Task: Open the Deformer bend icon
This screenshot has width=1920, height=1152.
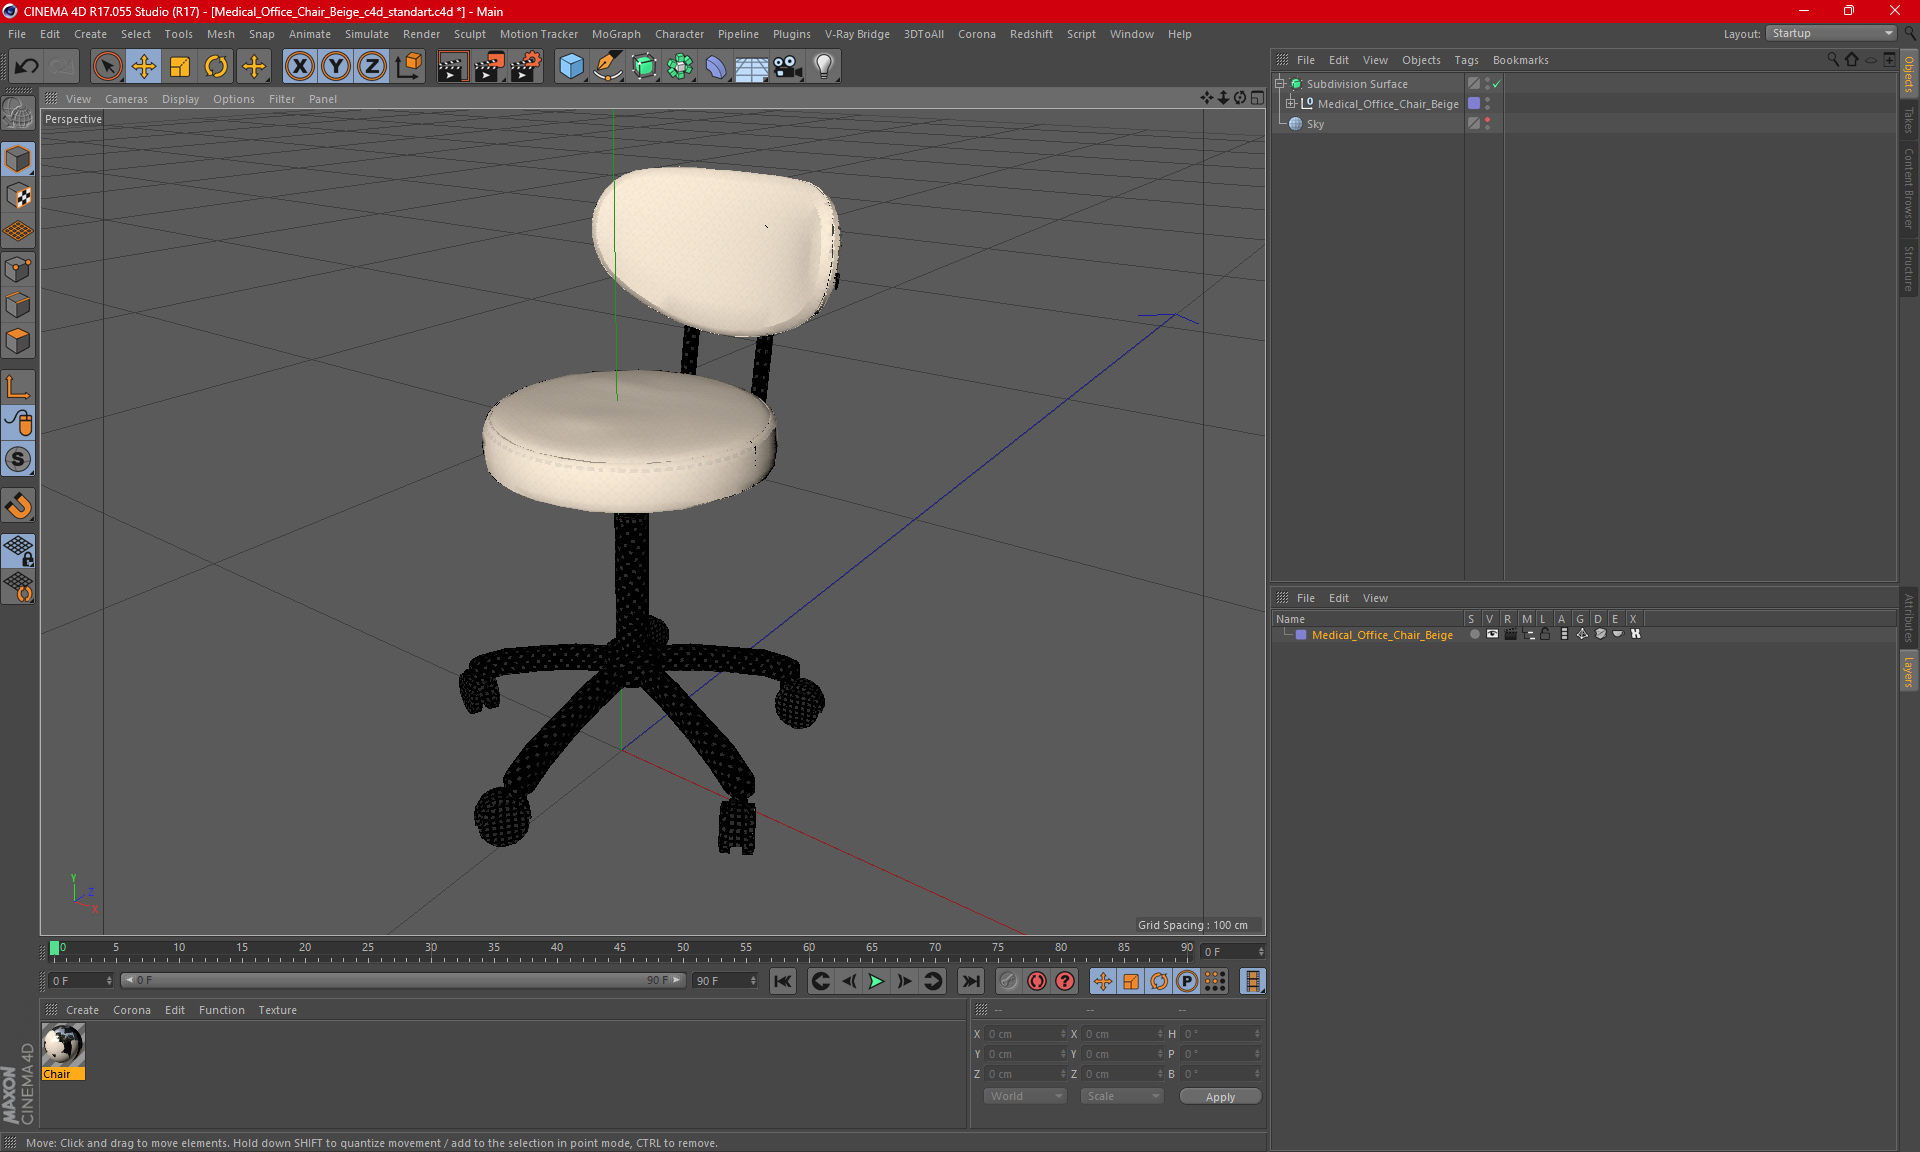Action: tap(716, 66)
